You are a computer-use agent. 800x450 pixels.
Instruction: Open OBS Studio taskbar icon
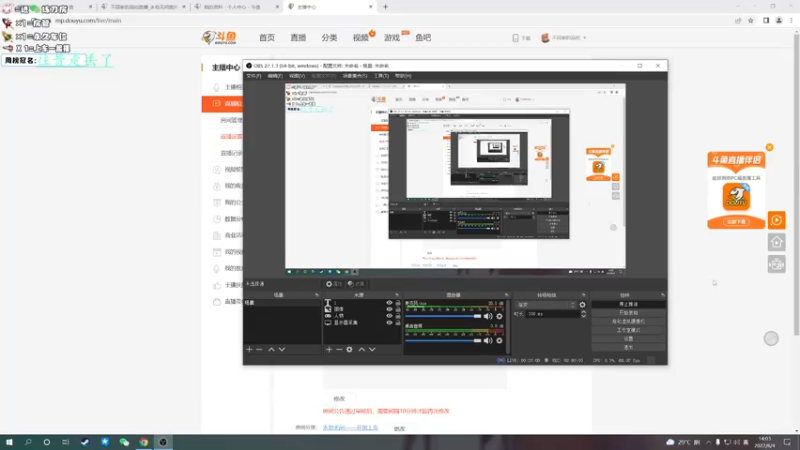[x=163, y=442]
